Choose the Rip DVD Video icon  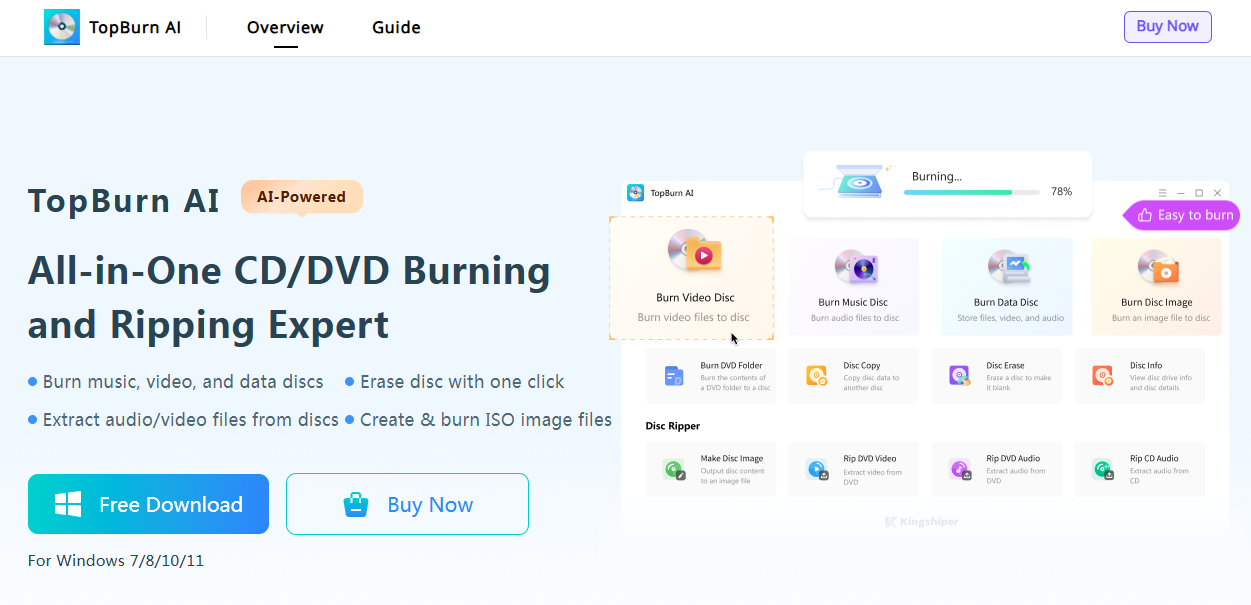(x=816, y=469)
